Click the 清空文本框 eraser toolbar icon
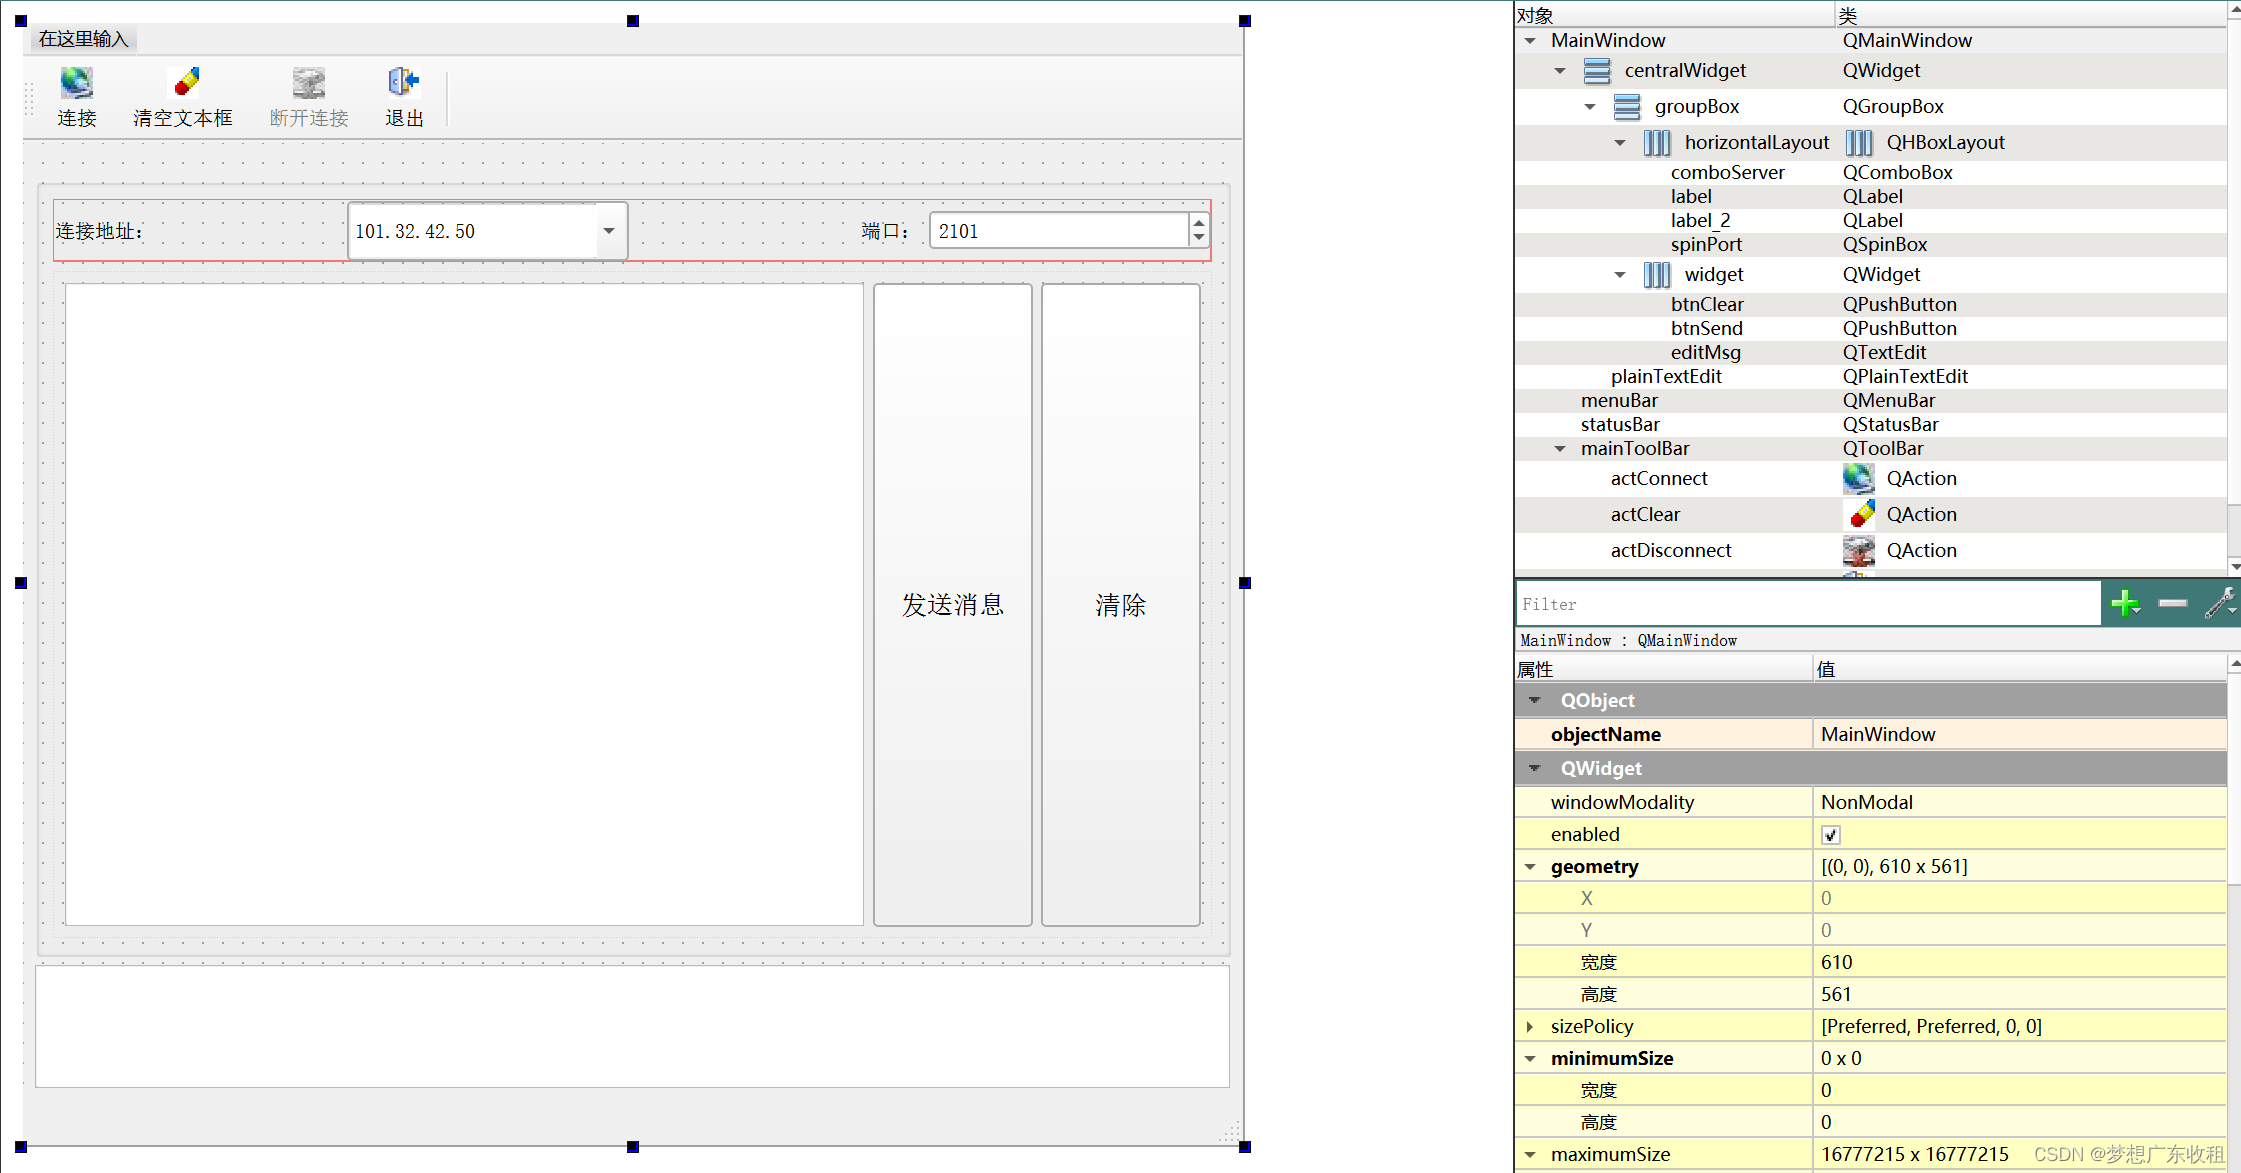Screen dimensions: 2241x1173 (185, 82)
